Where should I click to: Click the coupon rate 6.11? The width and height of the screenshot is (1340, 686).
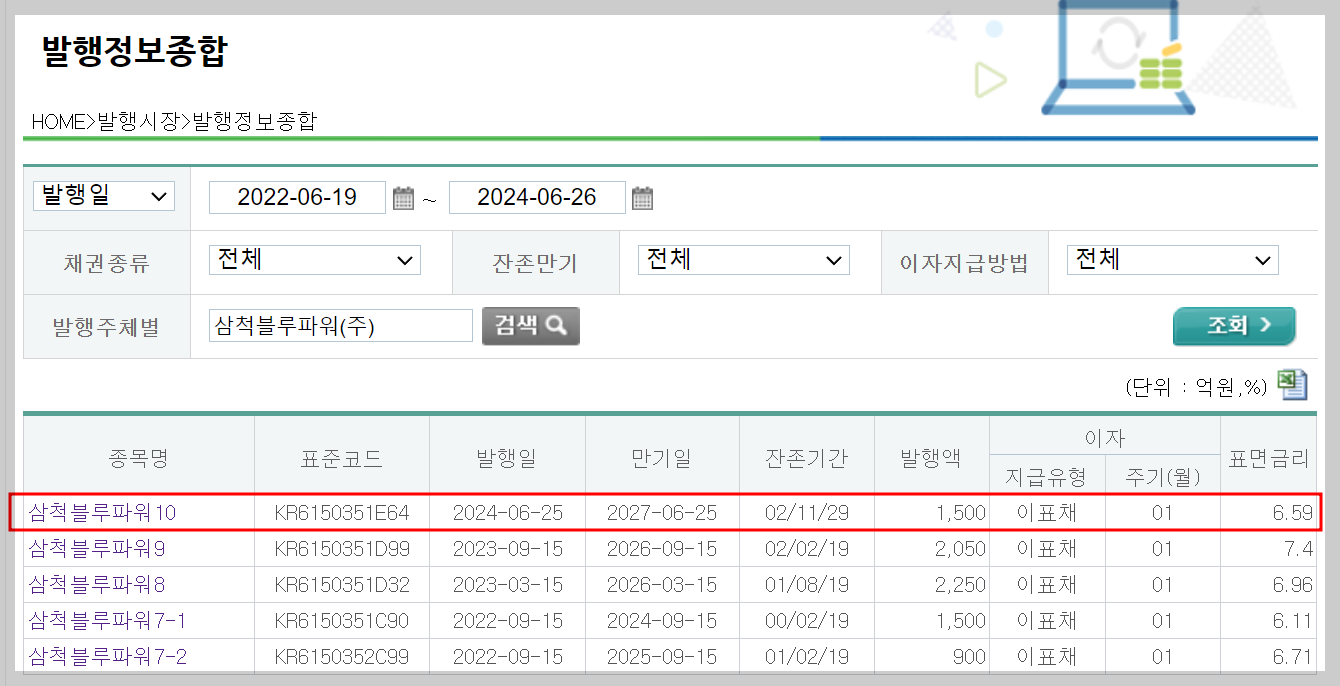coord(1292,621)
